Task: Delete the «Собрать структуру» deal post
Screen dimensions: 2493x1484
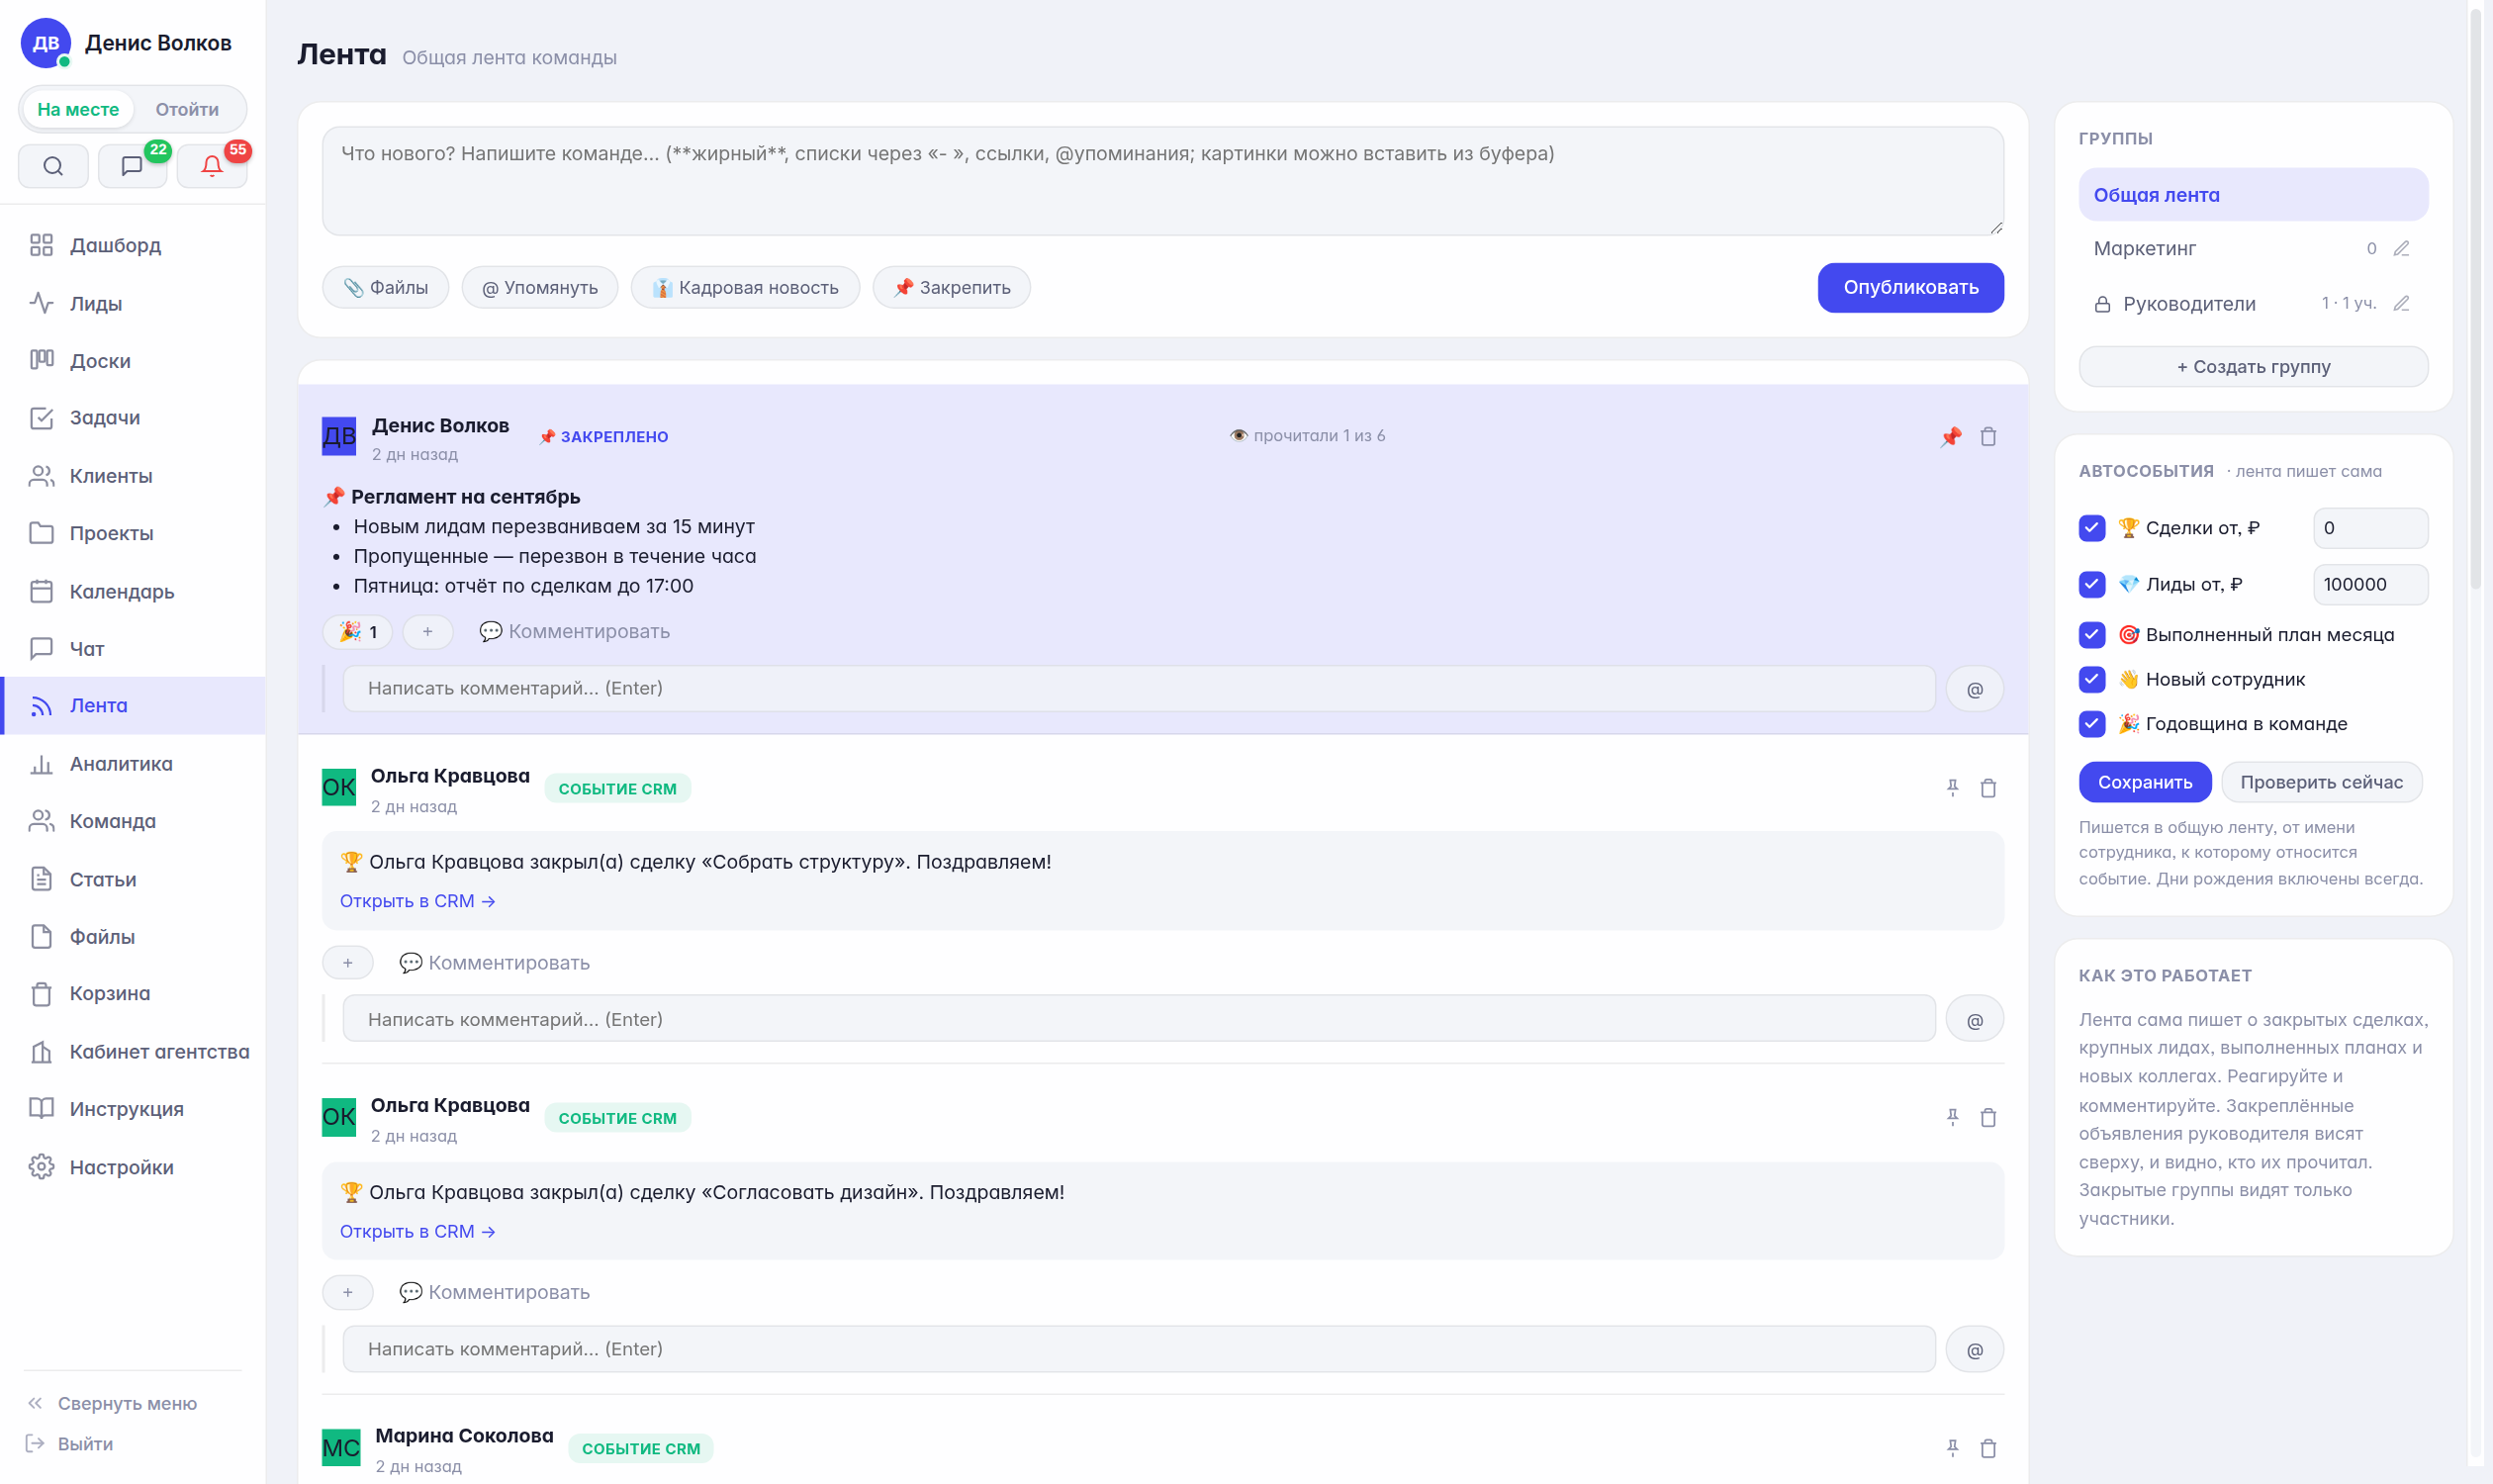Action: point(1988,788)
